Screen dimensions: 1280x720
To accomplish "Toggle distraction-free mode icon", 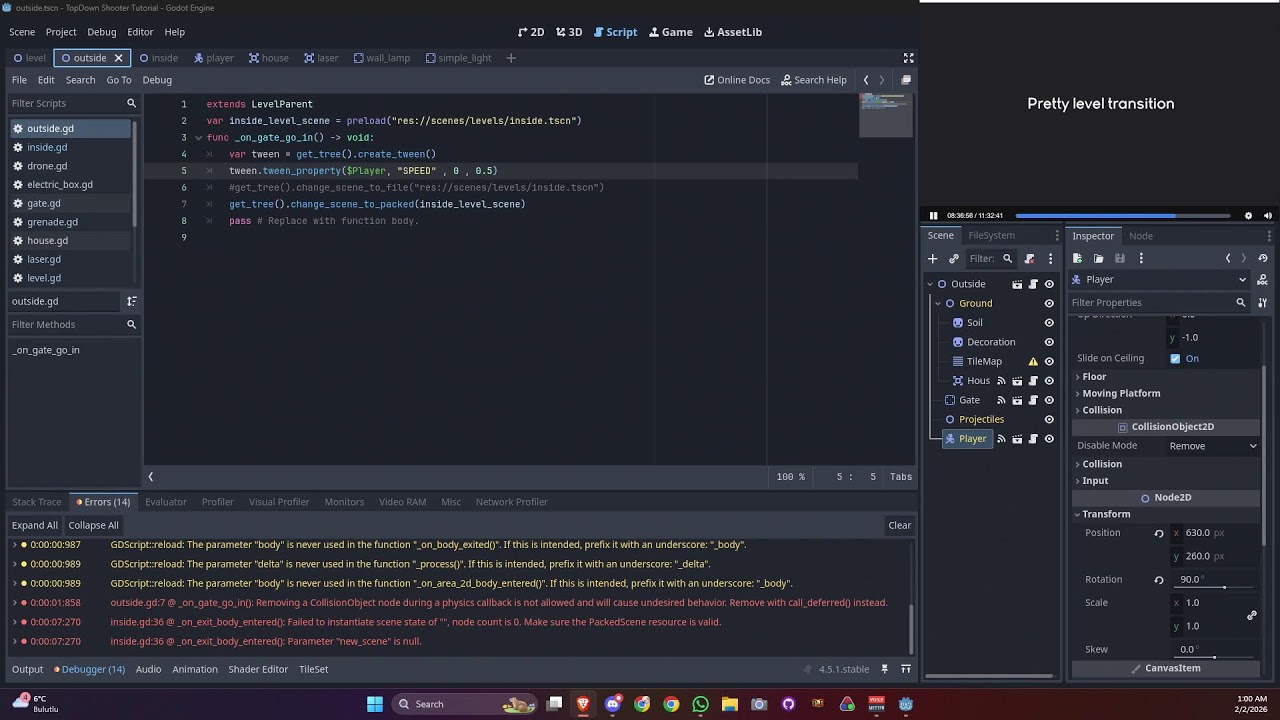I will click(x=908, y=58).
